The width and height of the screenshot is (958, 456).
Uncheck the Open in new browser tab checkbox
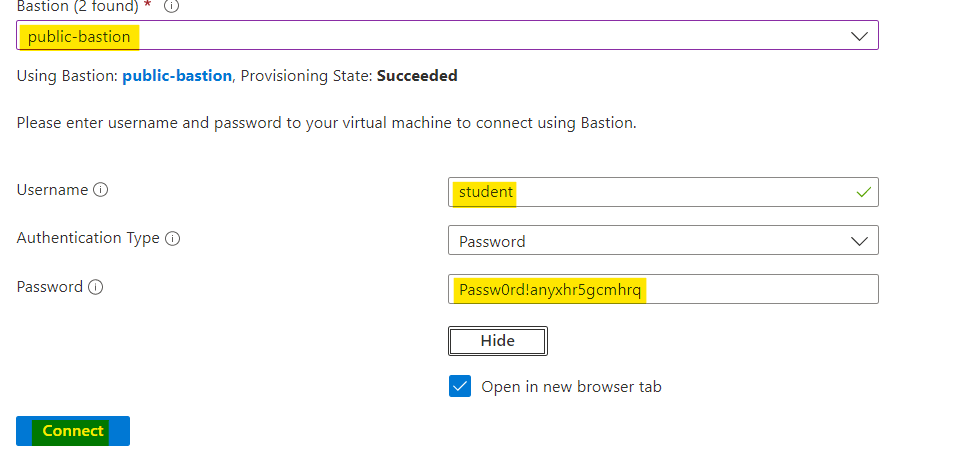(460, 387)
